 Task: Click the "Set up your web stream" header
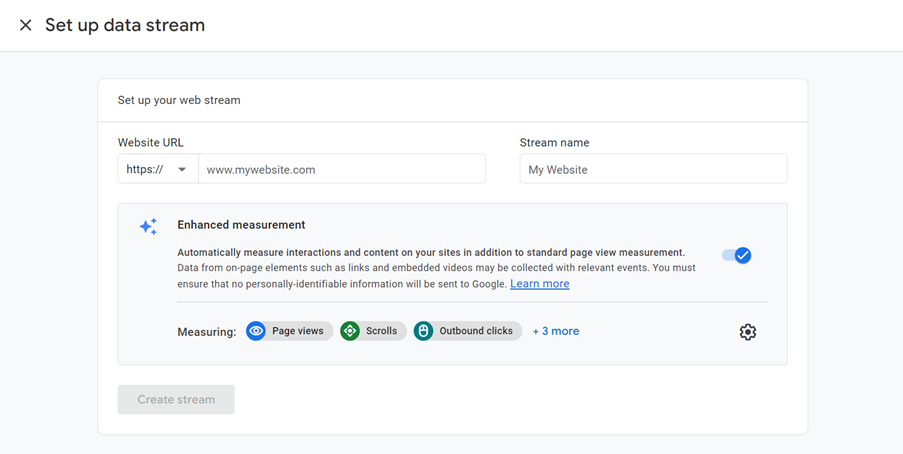[x=179, y=100]
